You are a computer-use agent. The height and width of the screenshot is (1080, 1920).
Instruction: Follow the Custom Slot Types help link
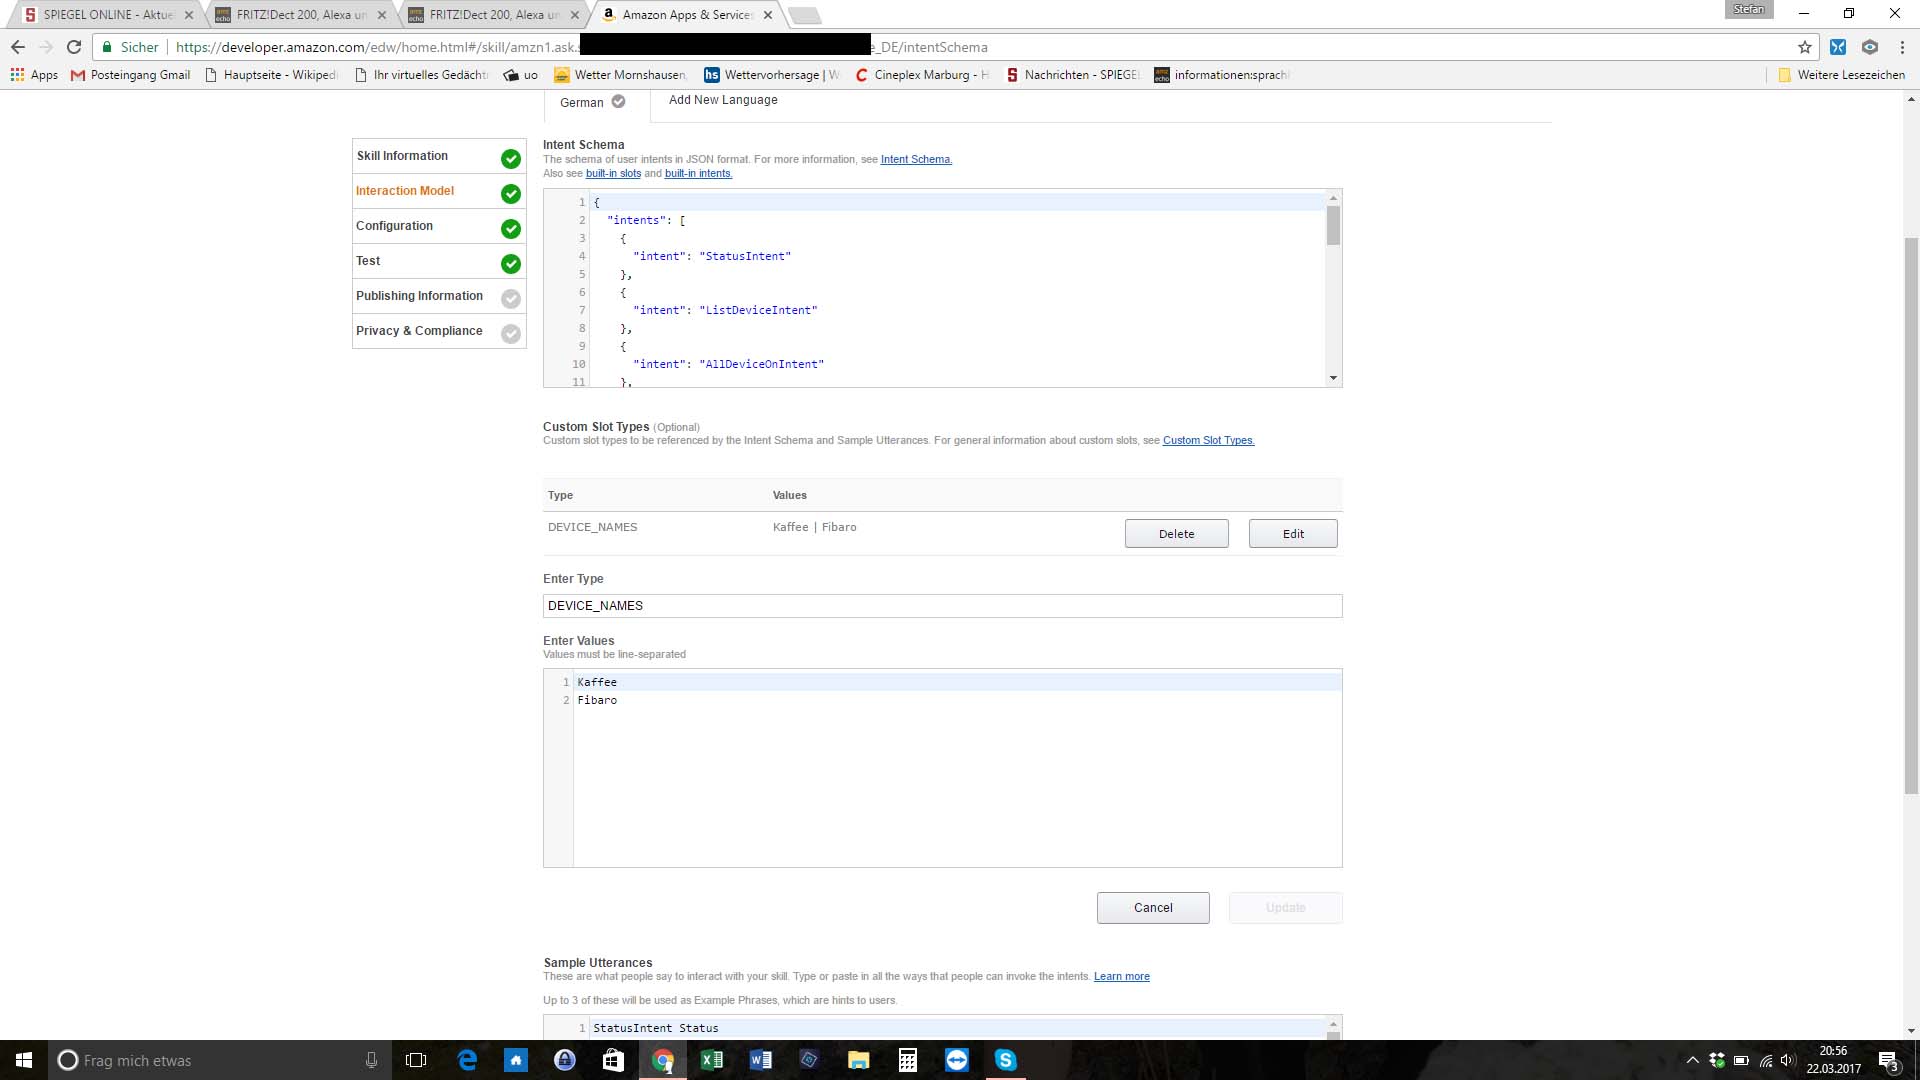click(x=1208, y=440)
